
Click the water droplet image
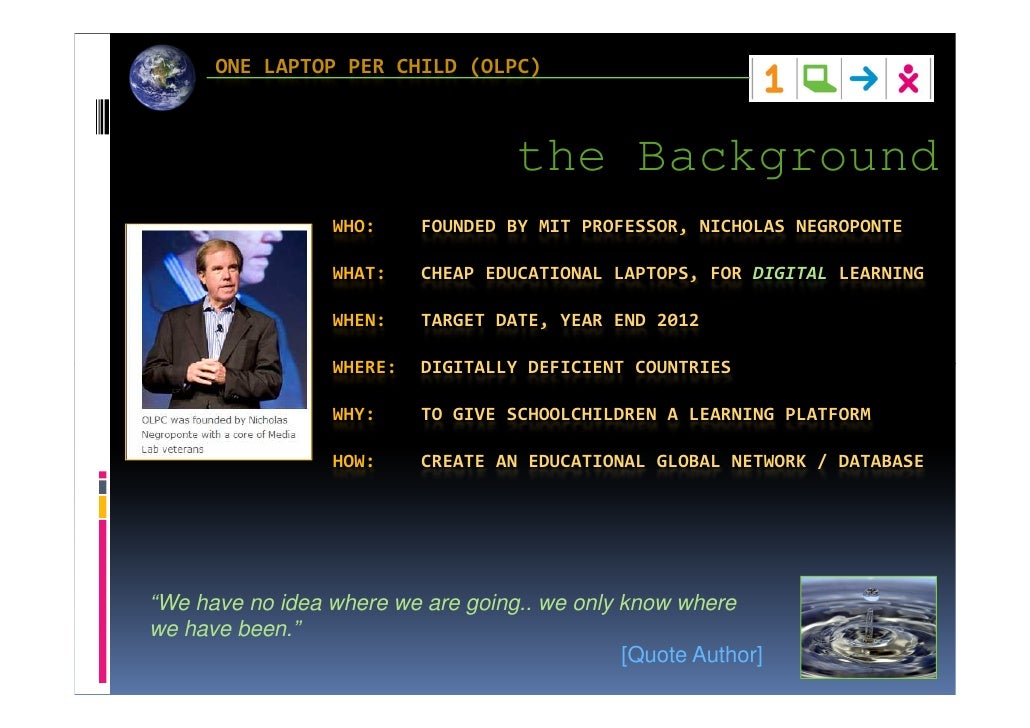click(x=868, y=627)
